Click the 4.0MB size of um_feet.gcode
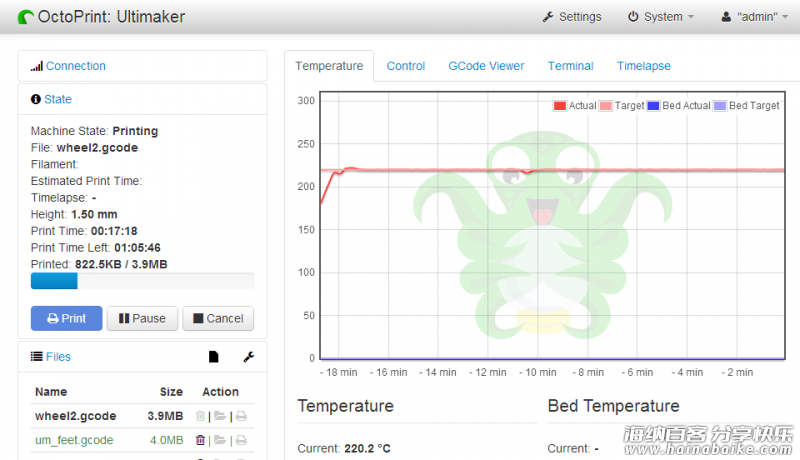This screenshot has width=800, height=460. coord(166,440)
